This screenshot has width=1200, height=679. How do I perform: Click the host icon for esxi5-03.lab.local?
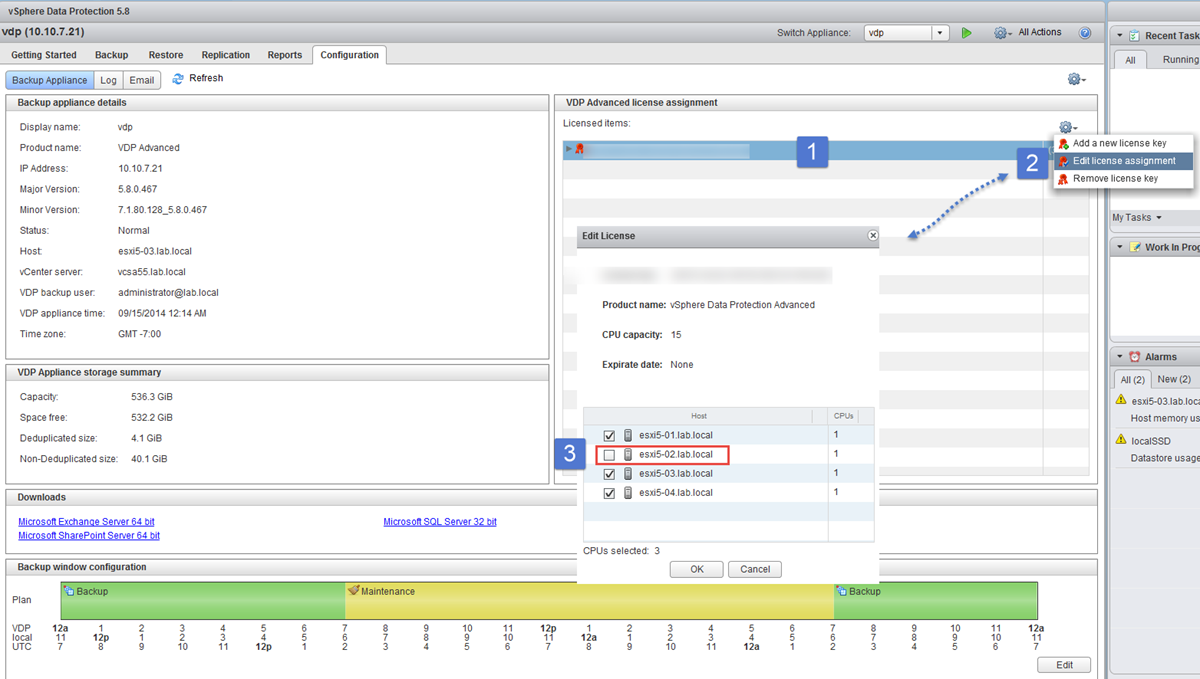click(x=628, y=474)
